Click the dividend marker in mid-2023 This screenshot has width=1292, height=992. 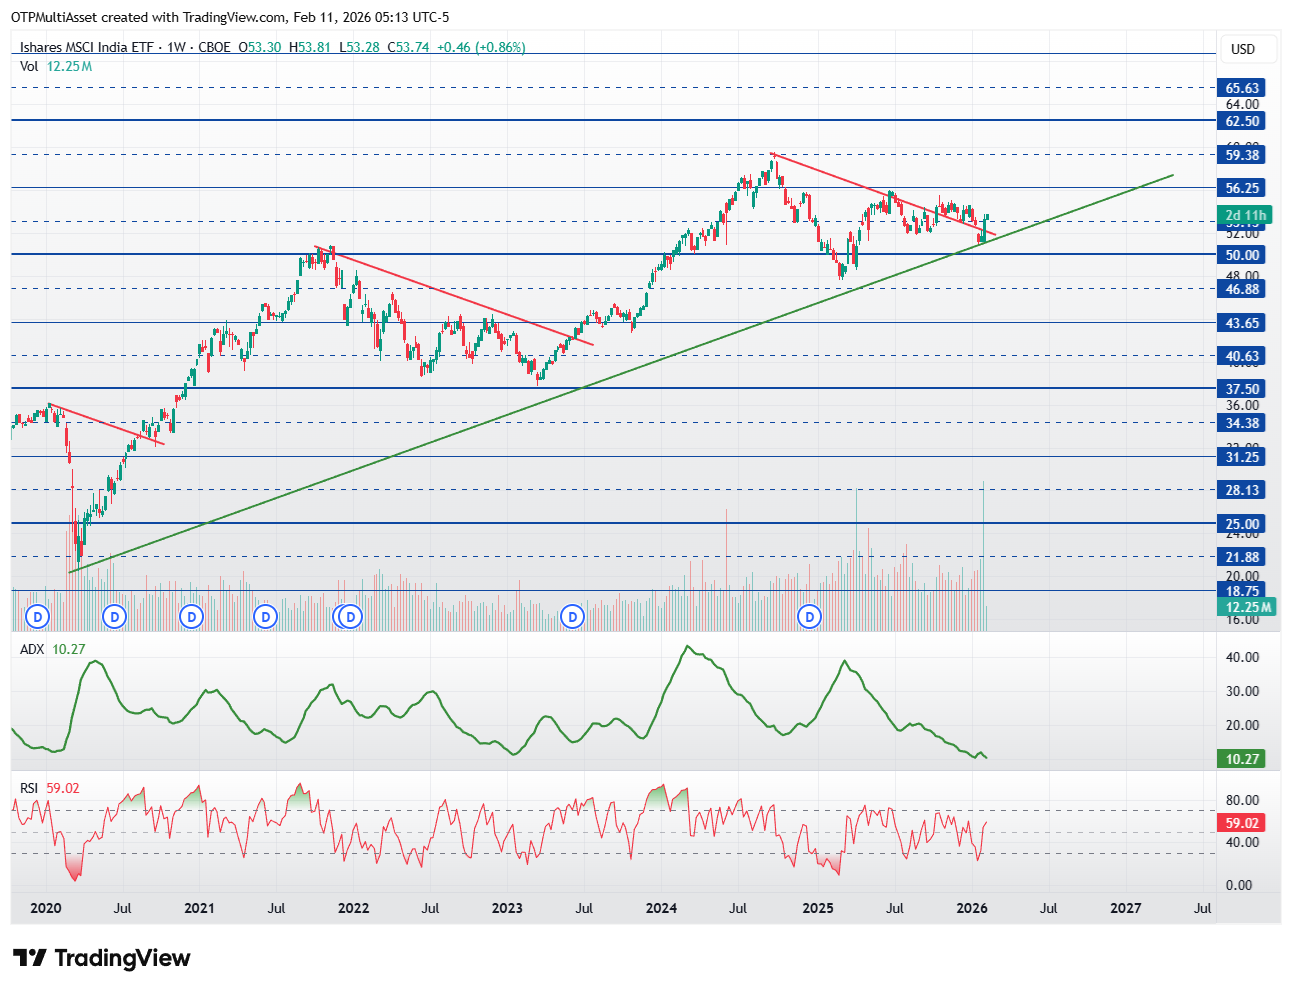pos(573,617)
